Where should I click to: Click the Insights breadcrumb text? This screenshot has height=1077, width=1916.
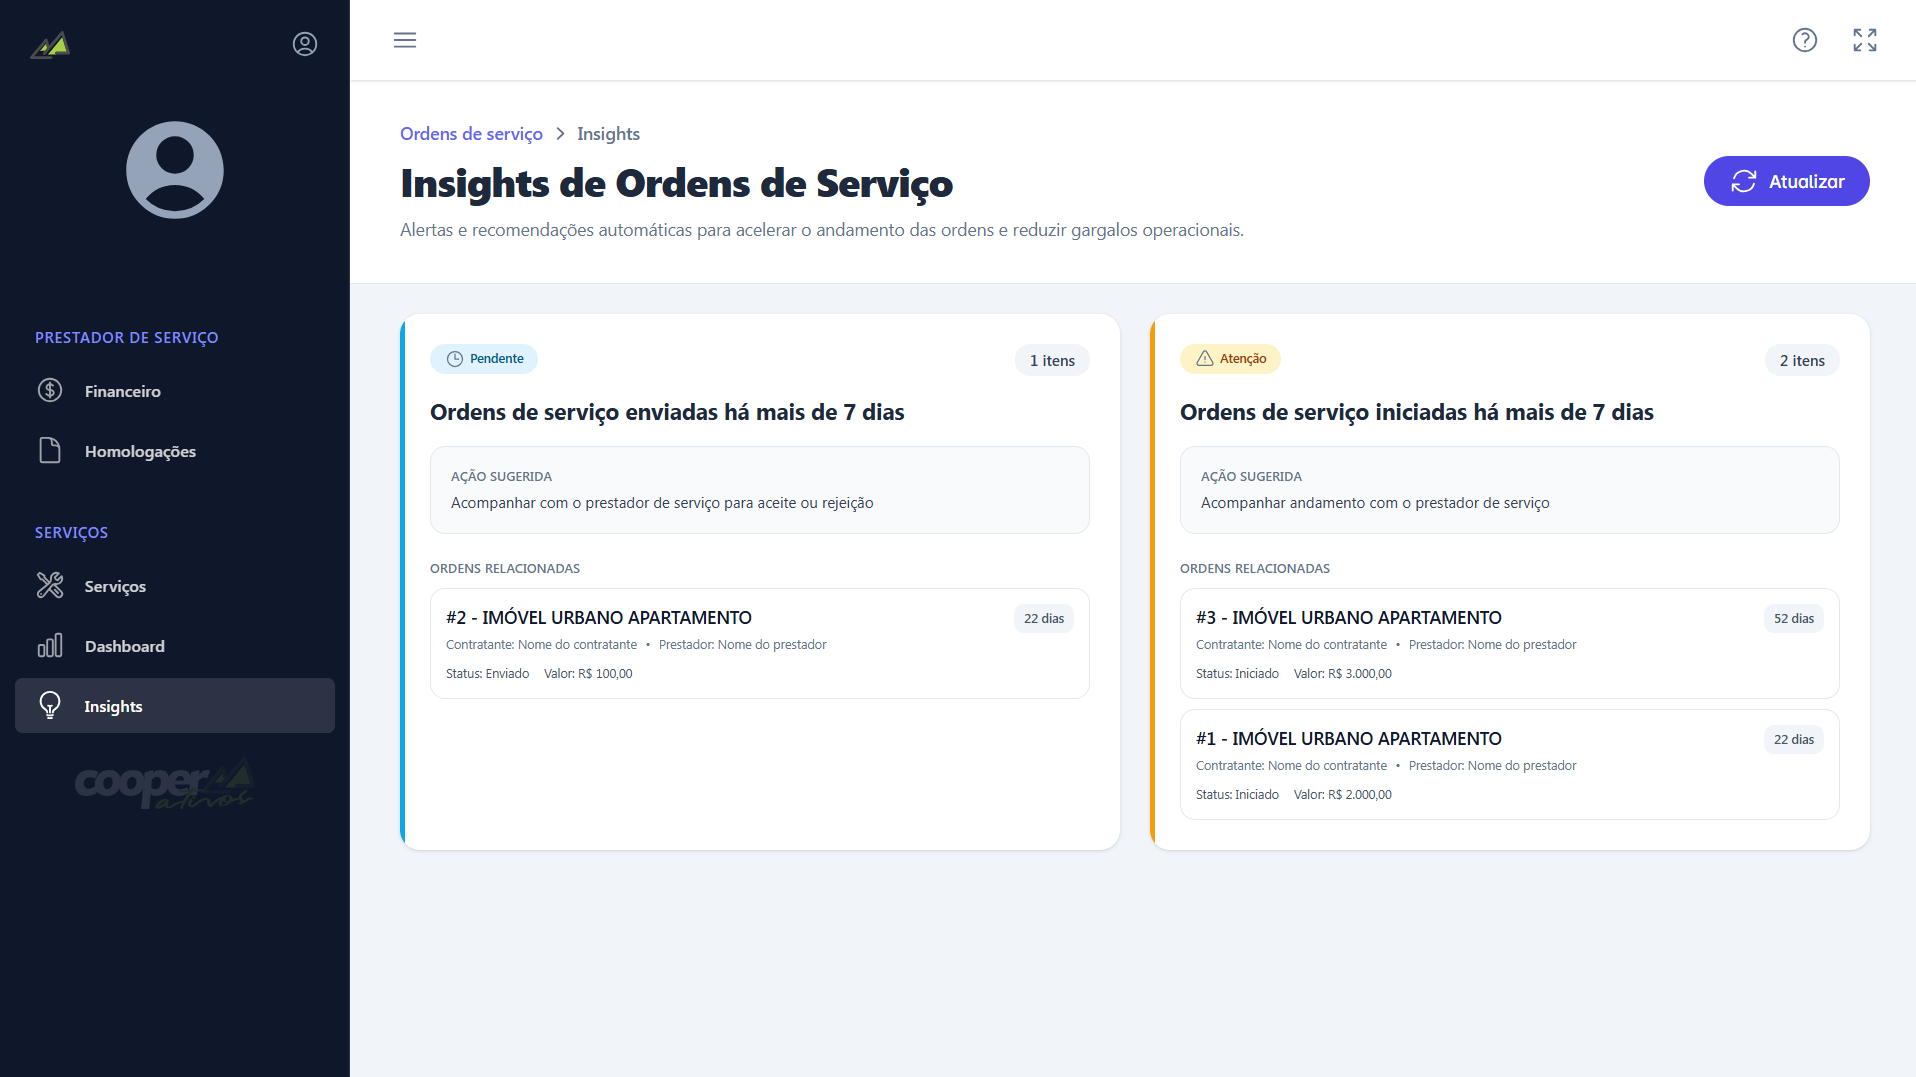608,134
